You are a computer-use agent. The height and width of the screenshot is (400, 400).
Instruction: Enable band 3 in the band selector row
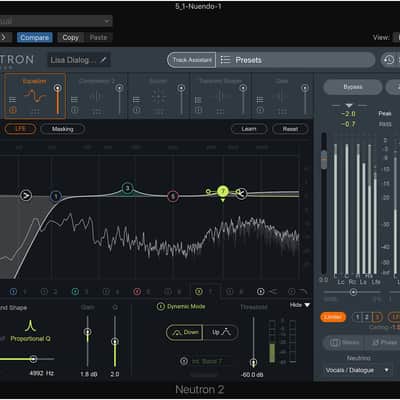point(75,292)
